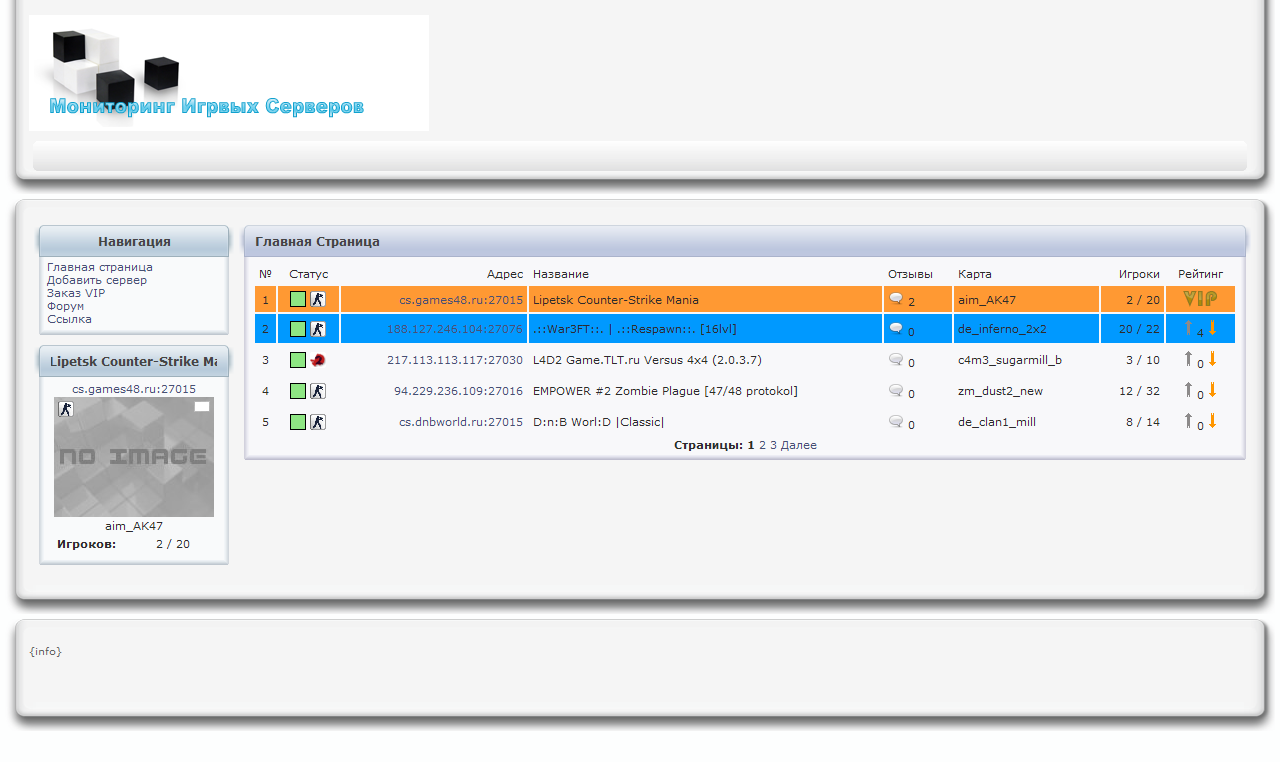Click reviews speech bubble for Lipetsk server

click(x=896, y=299)
